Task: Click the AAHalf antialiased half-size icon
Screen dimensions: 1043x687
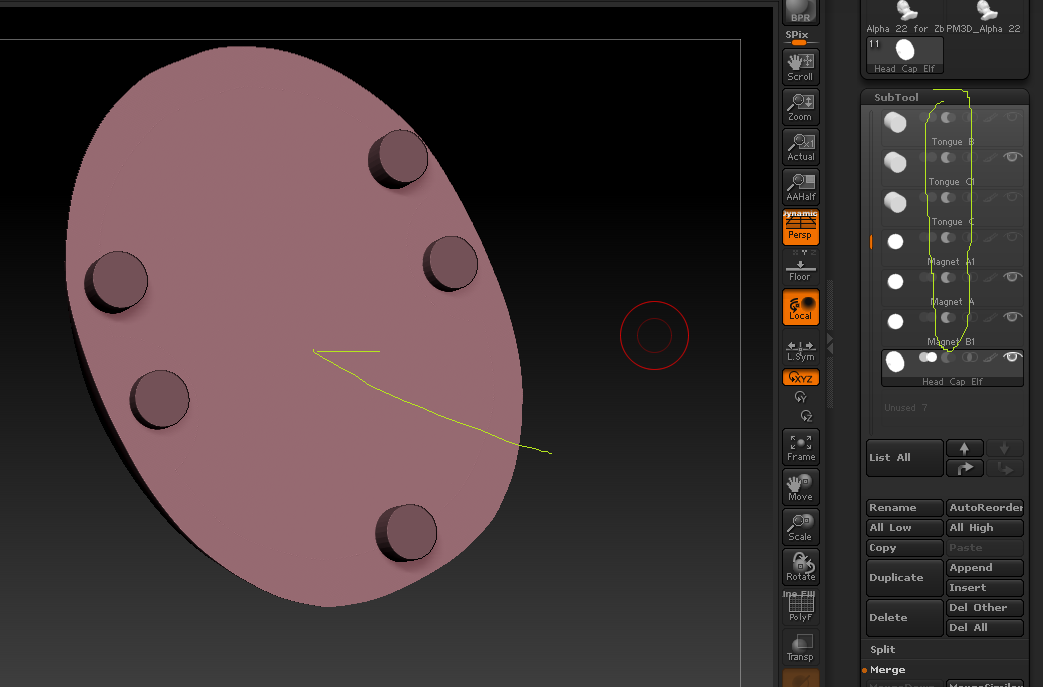Action: (800, 186)
